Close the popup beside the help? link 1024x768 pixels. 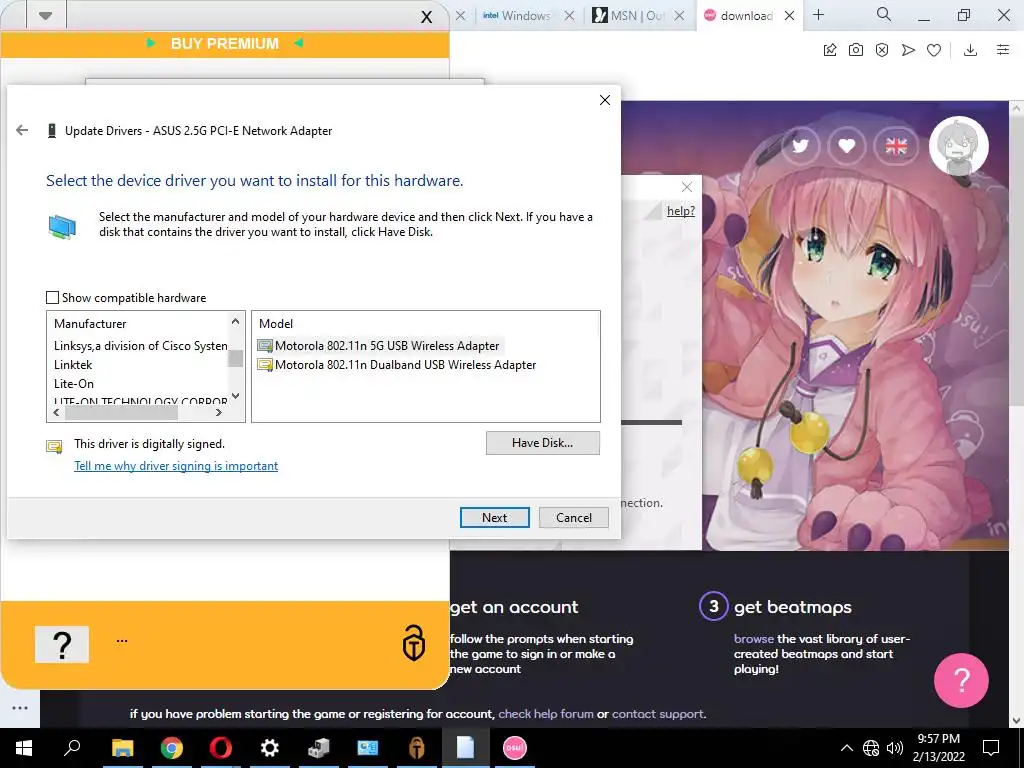(686, 187)
